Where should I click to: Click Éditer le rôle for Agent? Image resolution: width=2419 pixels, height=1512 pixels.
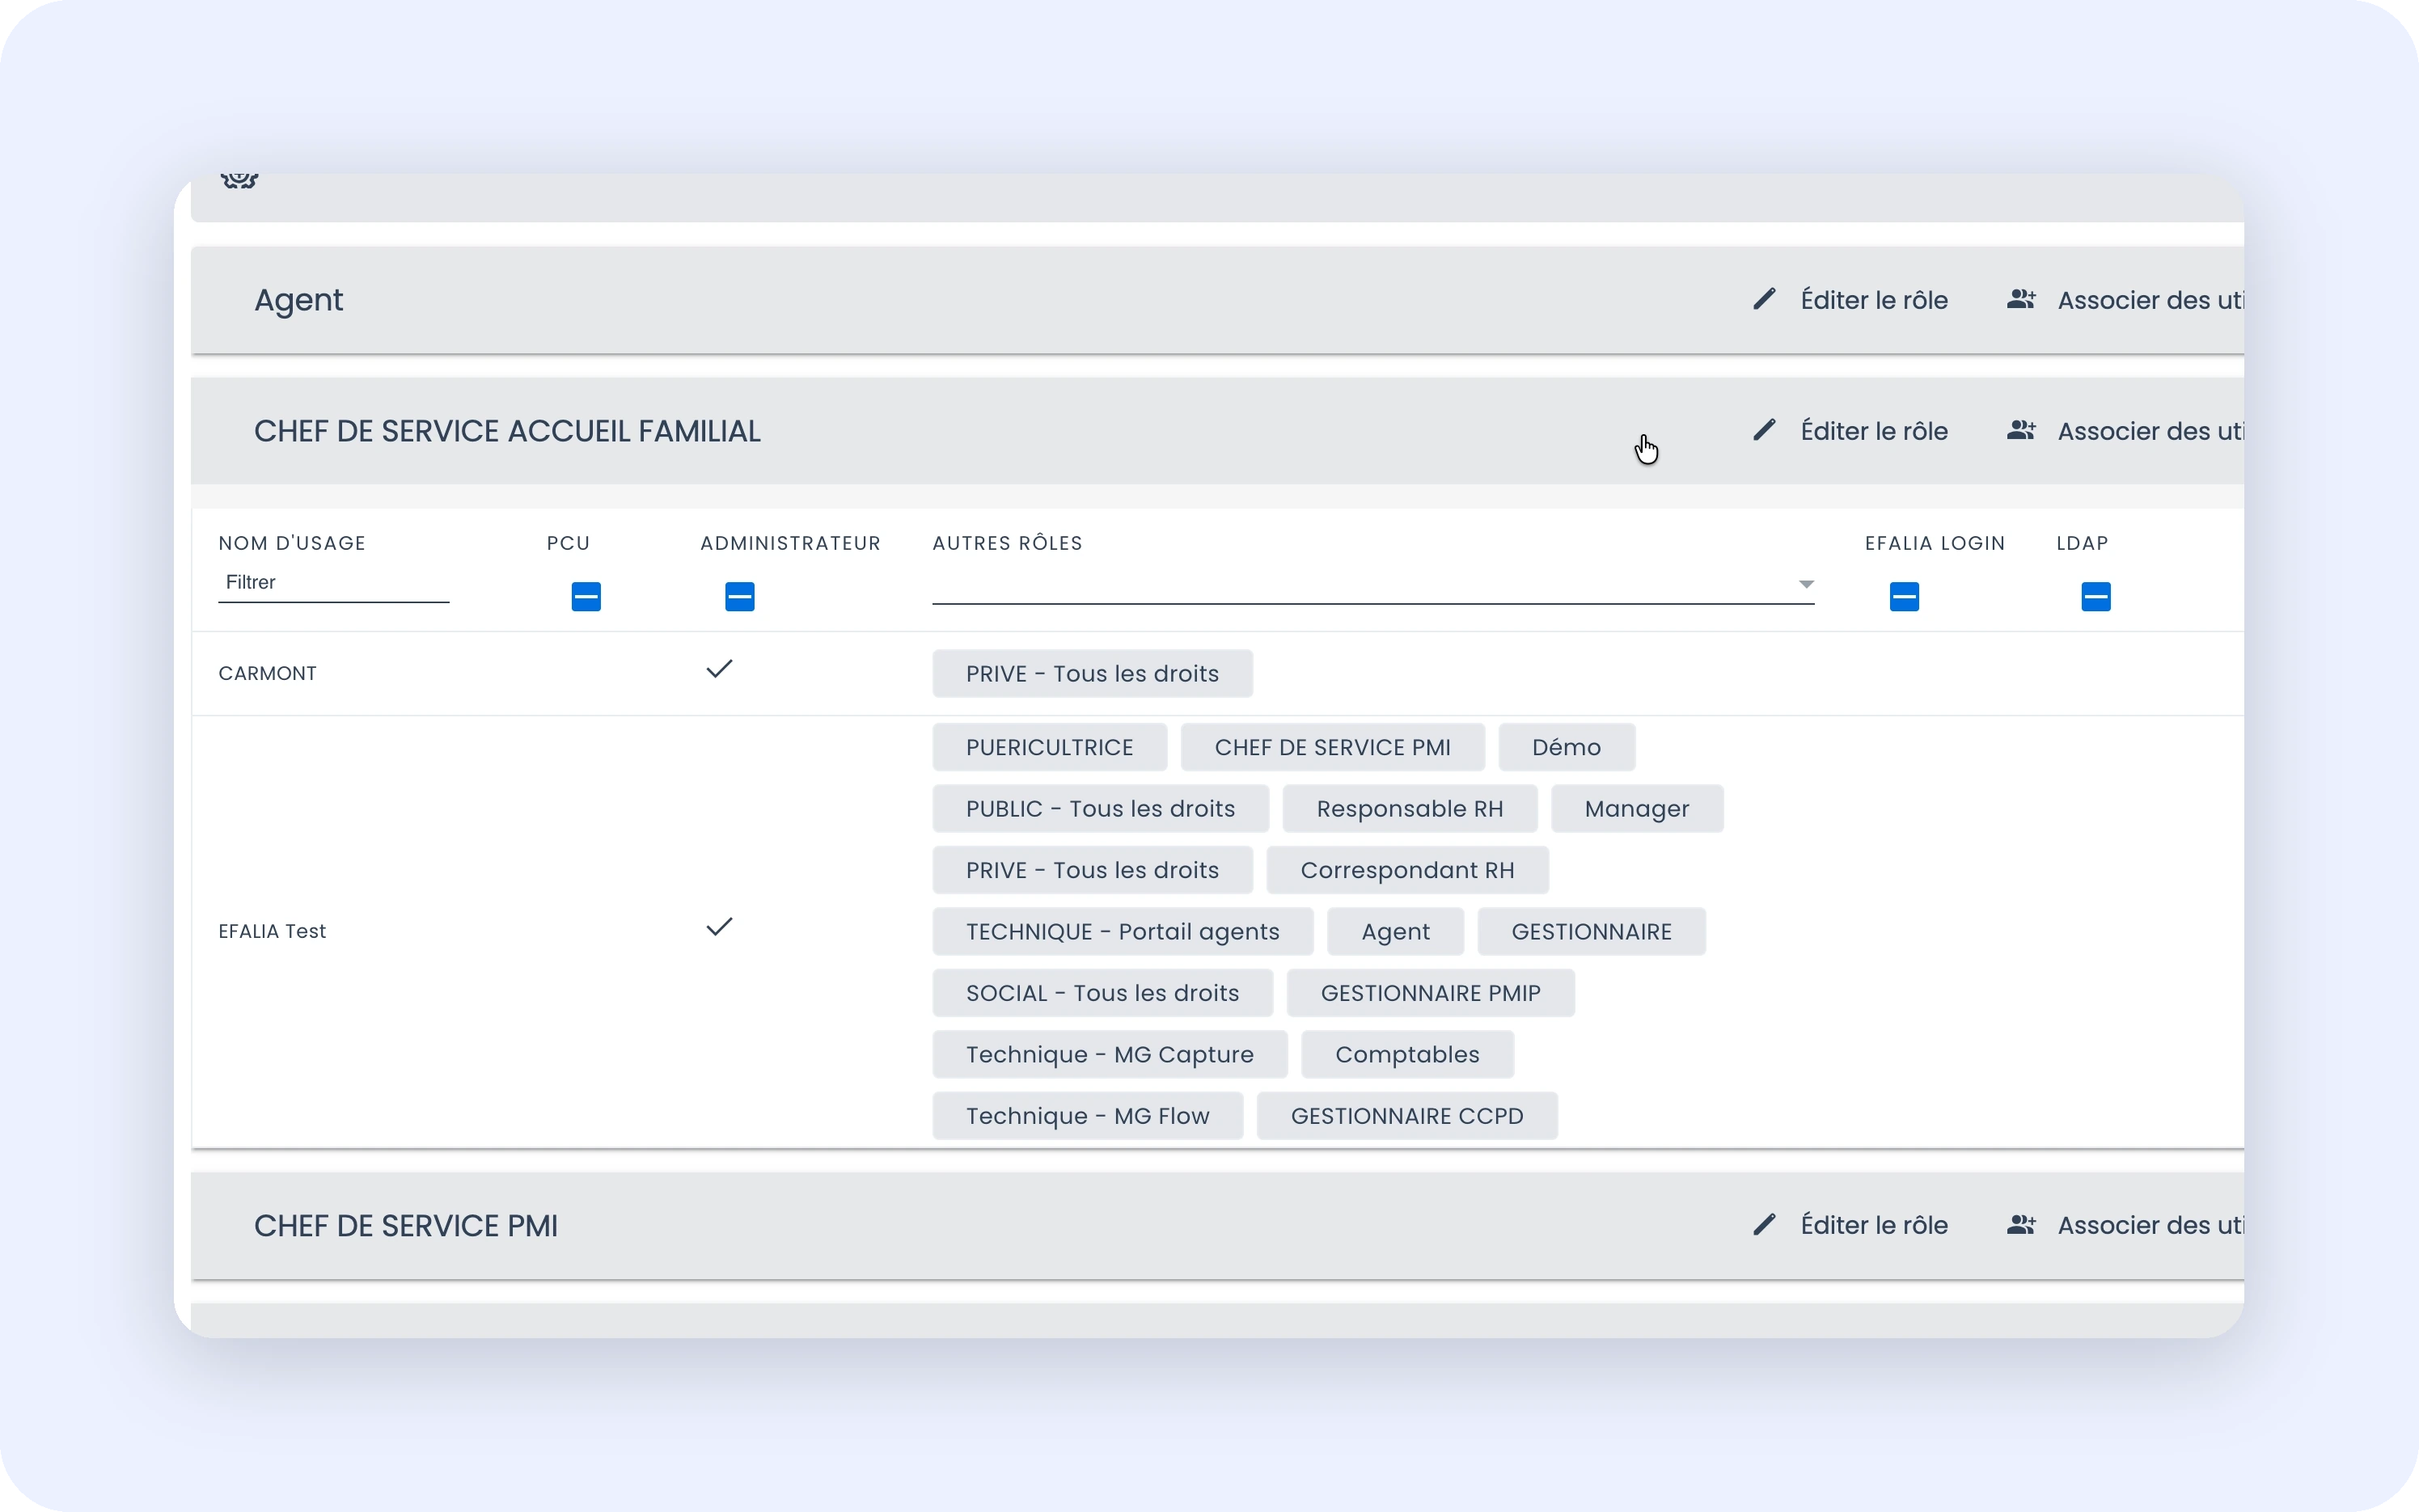1874,300
